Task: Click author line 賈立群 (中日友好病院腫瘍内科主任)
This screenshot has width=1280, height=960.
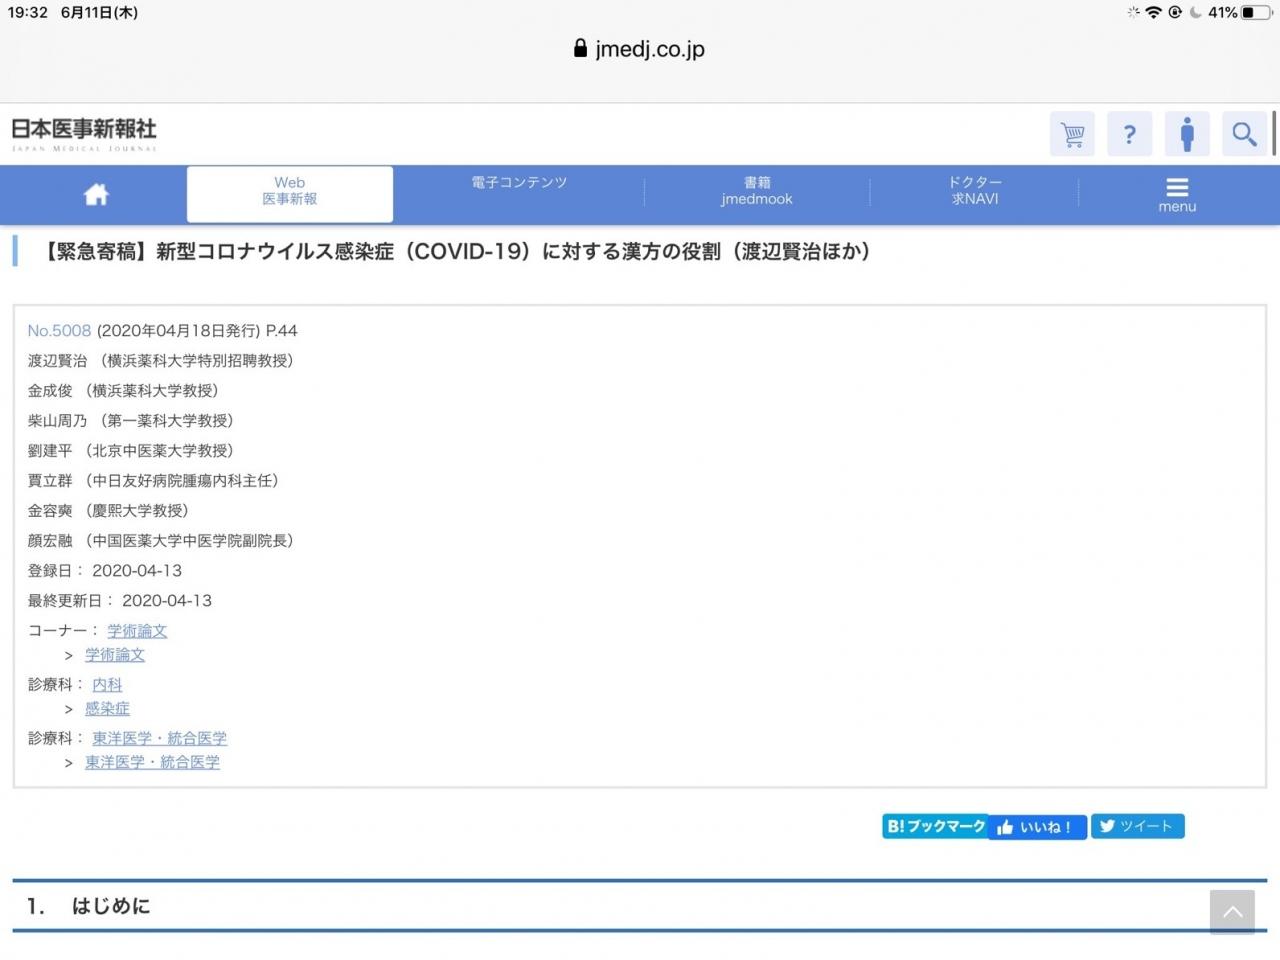Action: 153,481
